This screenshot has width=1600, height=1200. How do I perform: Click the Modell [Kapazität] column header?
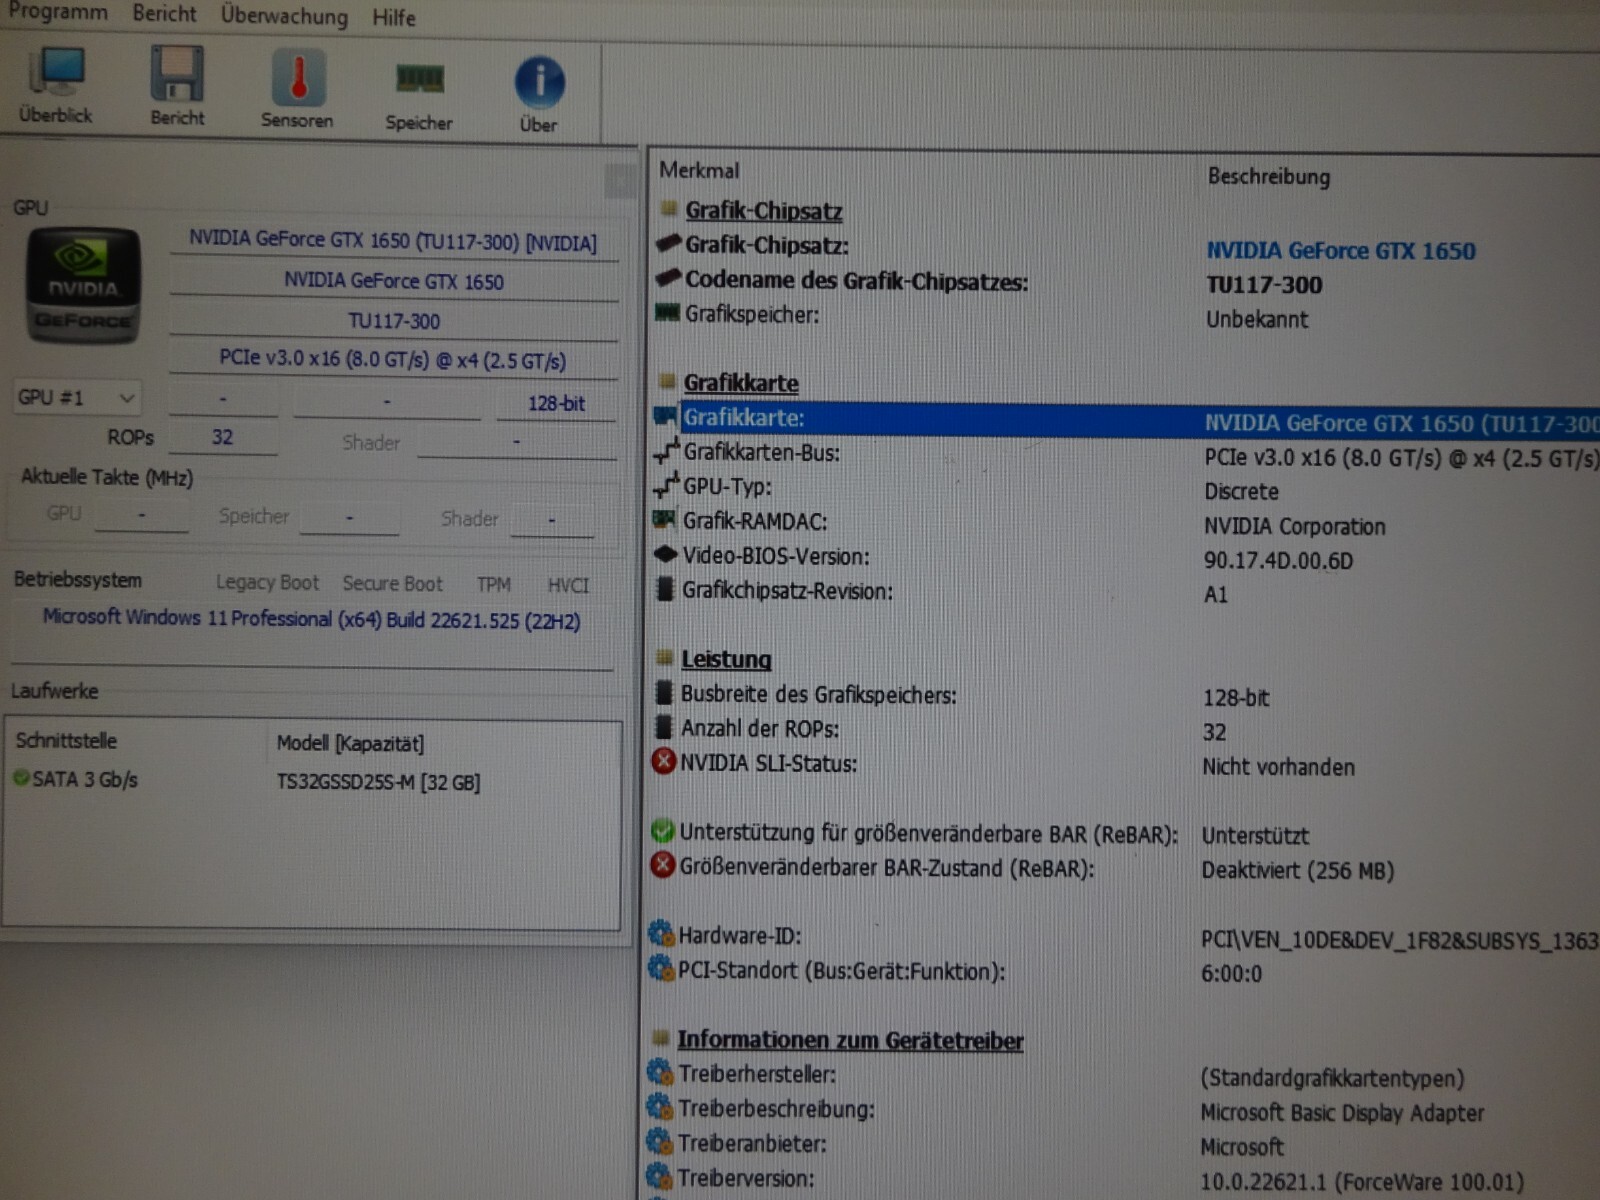[350, 744]
